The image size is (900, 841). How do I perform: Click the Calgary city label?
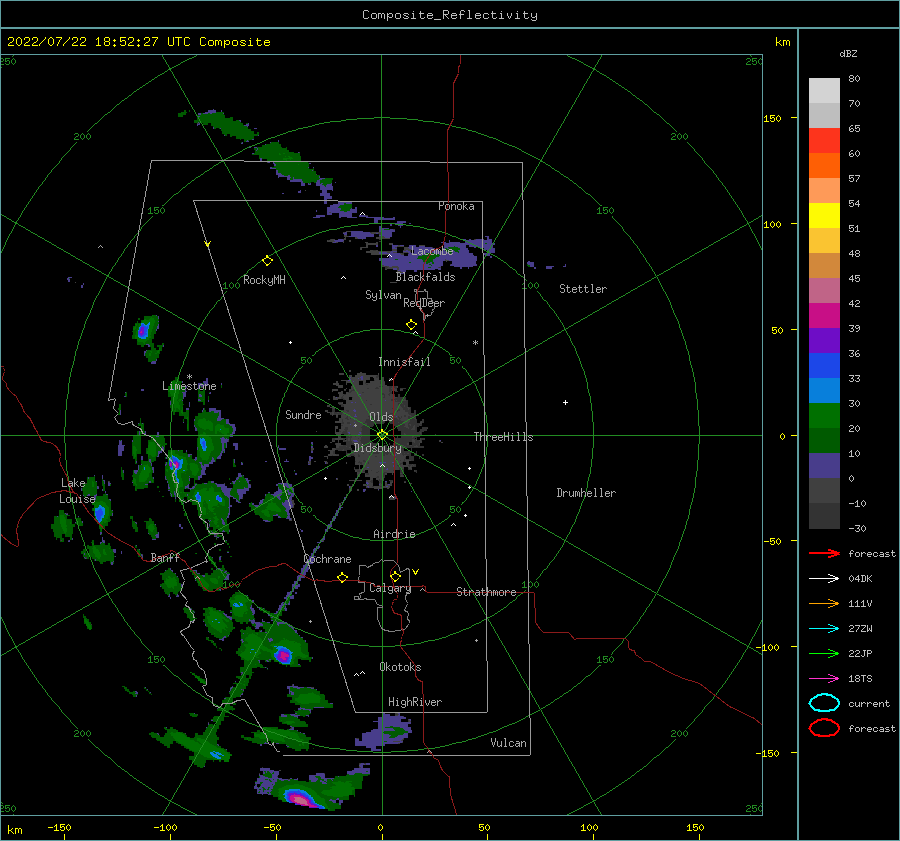pos(390,588)
